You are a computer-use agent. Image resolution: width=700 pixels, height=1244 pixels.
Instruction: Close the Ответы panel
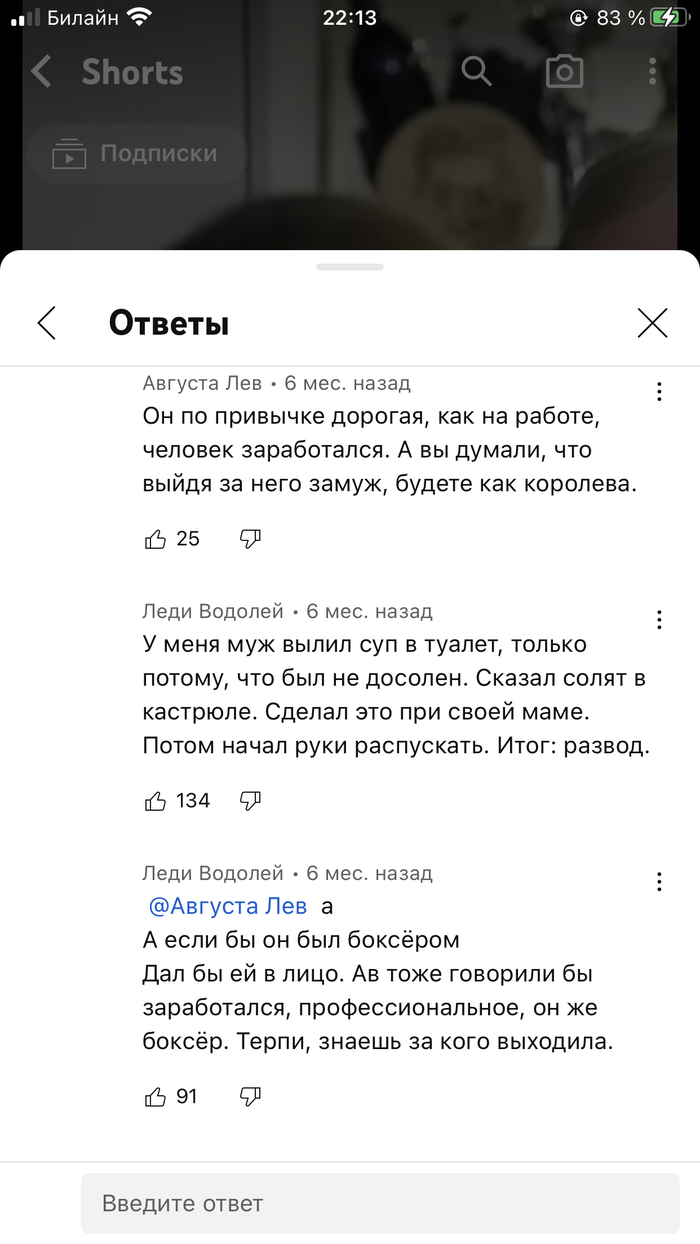click(652, 323)
